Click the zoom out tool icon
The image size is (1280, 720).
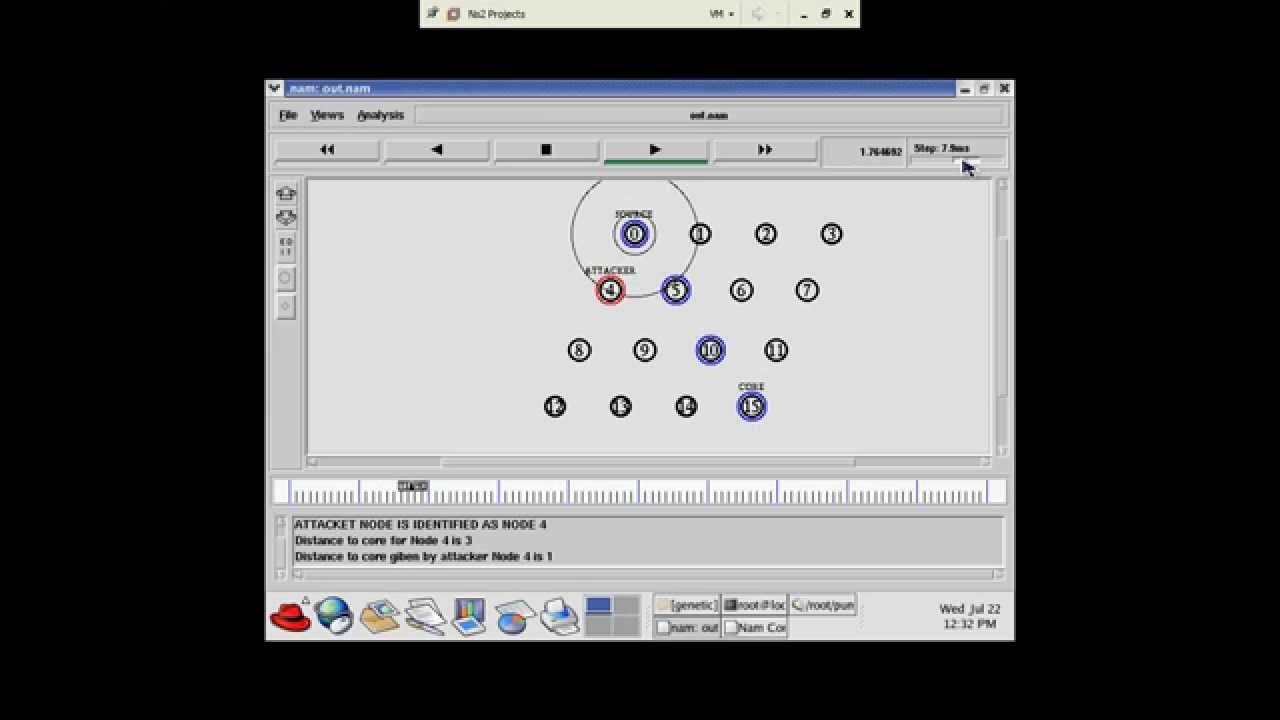pos(286,217)
